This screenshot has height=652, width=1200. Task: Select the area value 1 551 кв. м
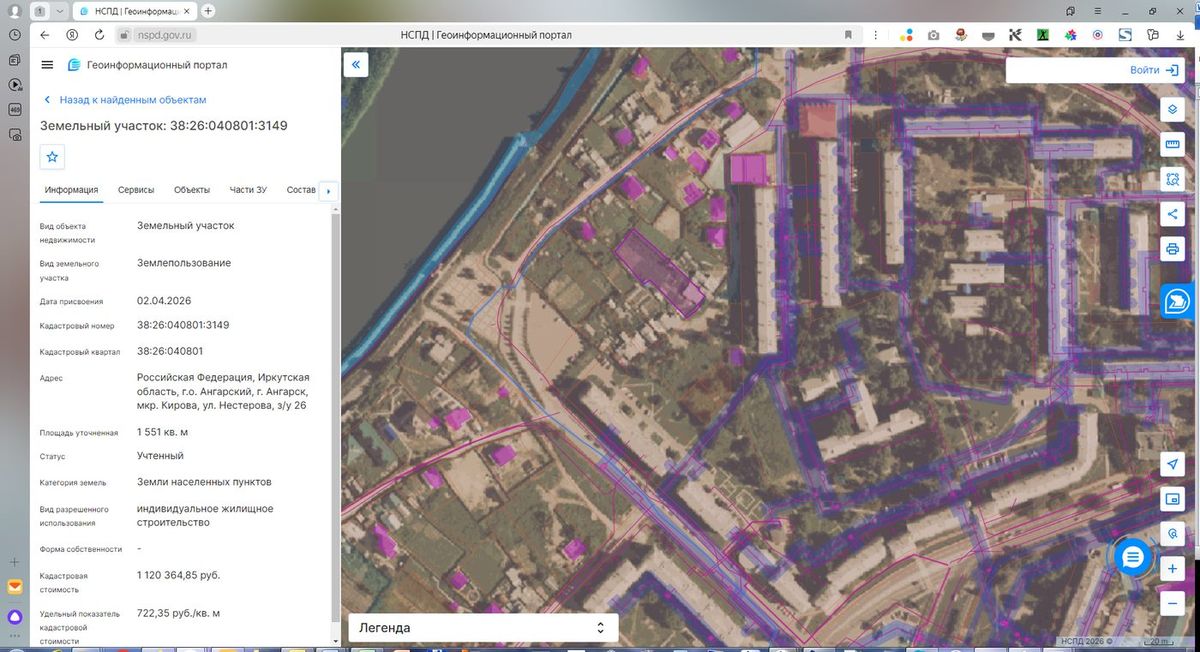coord(163,432)
